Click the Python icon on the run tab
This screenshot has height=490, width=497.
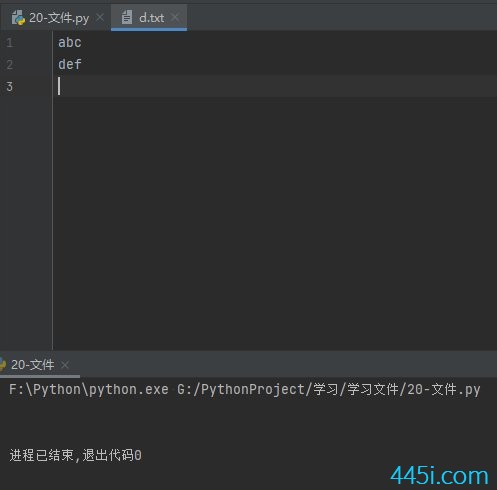(3, 364)
